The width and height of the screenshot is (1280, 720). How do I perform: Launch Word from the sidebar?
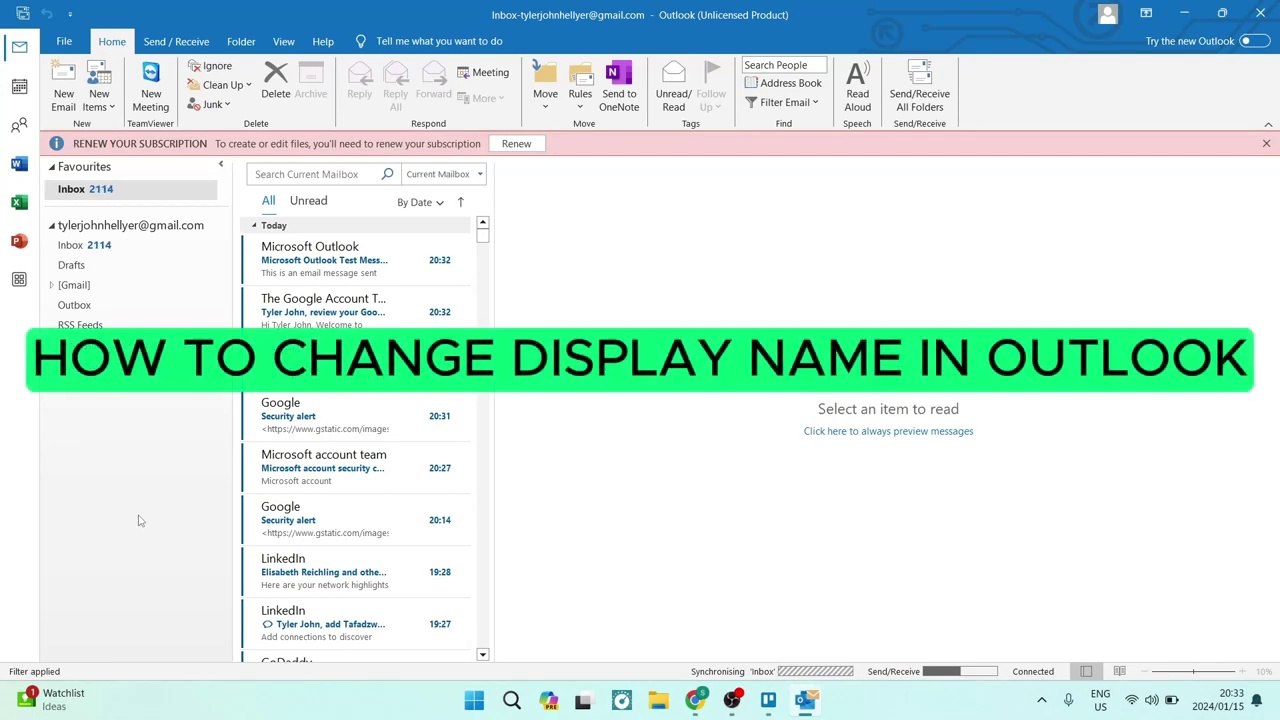point(19,163)
